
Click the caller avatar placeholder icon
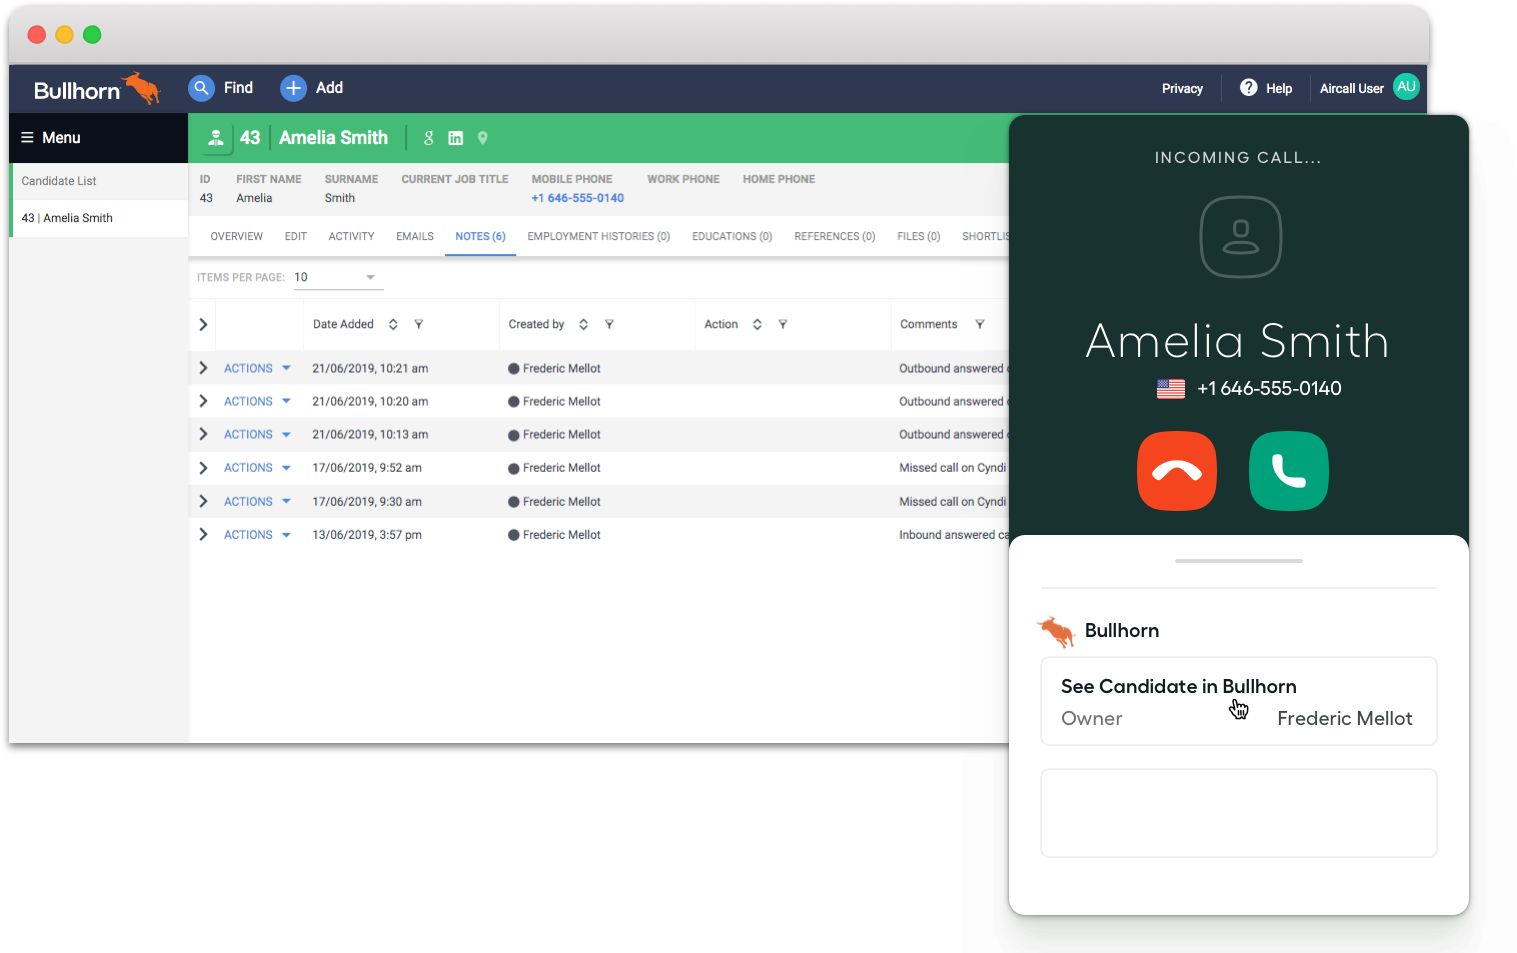1240,237
